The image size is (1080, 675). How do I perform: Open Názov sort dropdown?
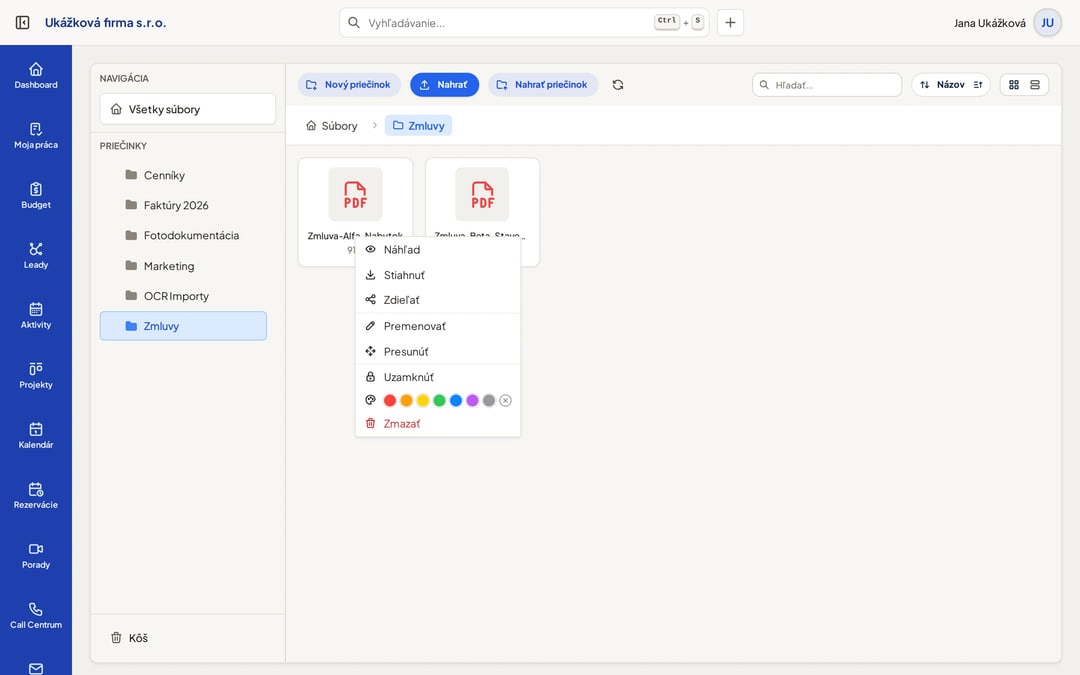[951, 85]
